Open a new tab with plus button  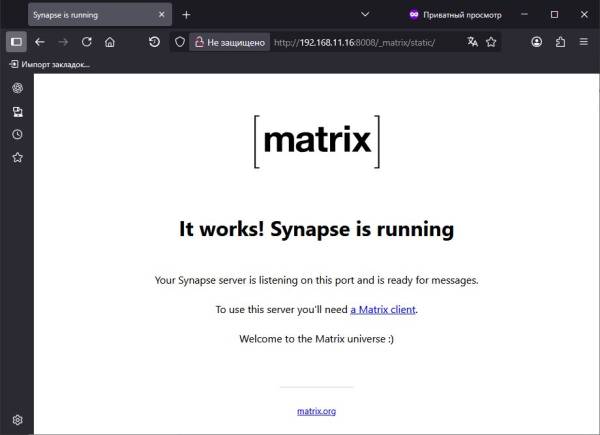click(186, 15)
